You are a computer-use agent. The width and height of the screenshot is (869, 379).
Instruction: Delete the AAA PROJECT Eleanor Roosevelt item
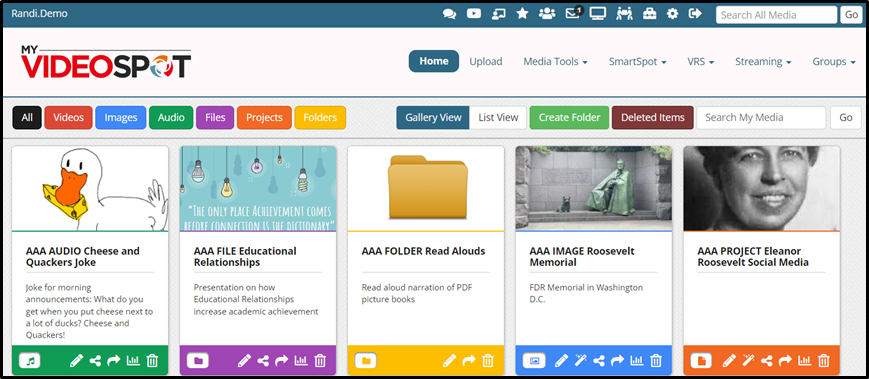pyautogui.click(x=824, y=361)
